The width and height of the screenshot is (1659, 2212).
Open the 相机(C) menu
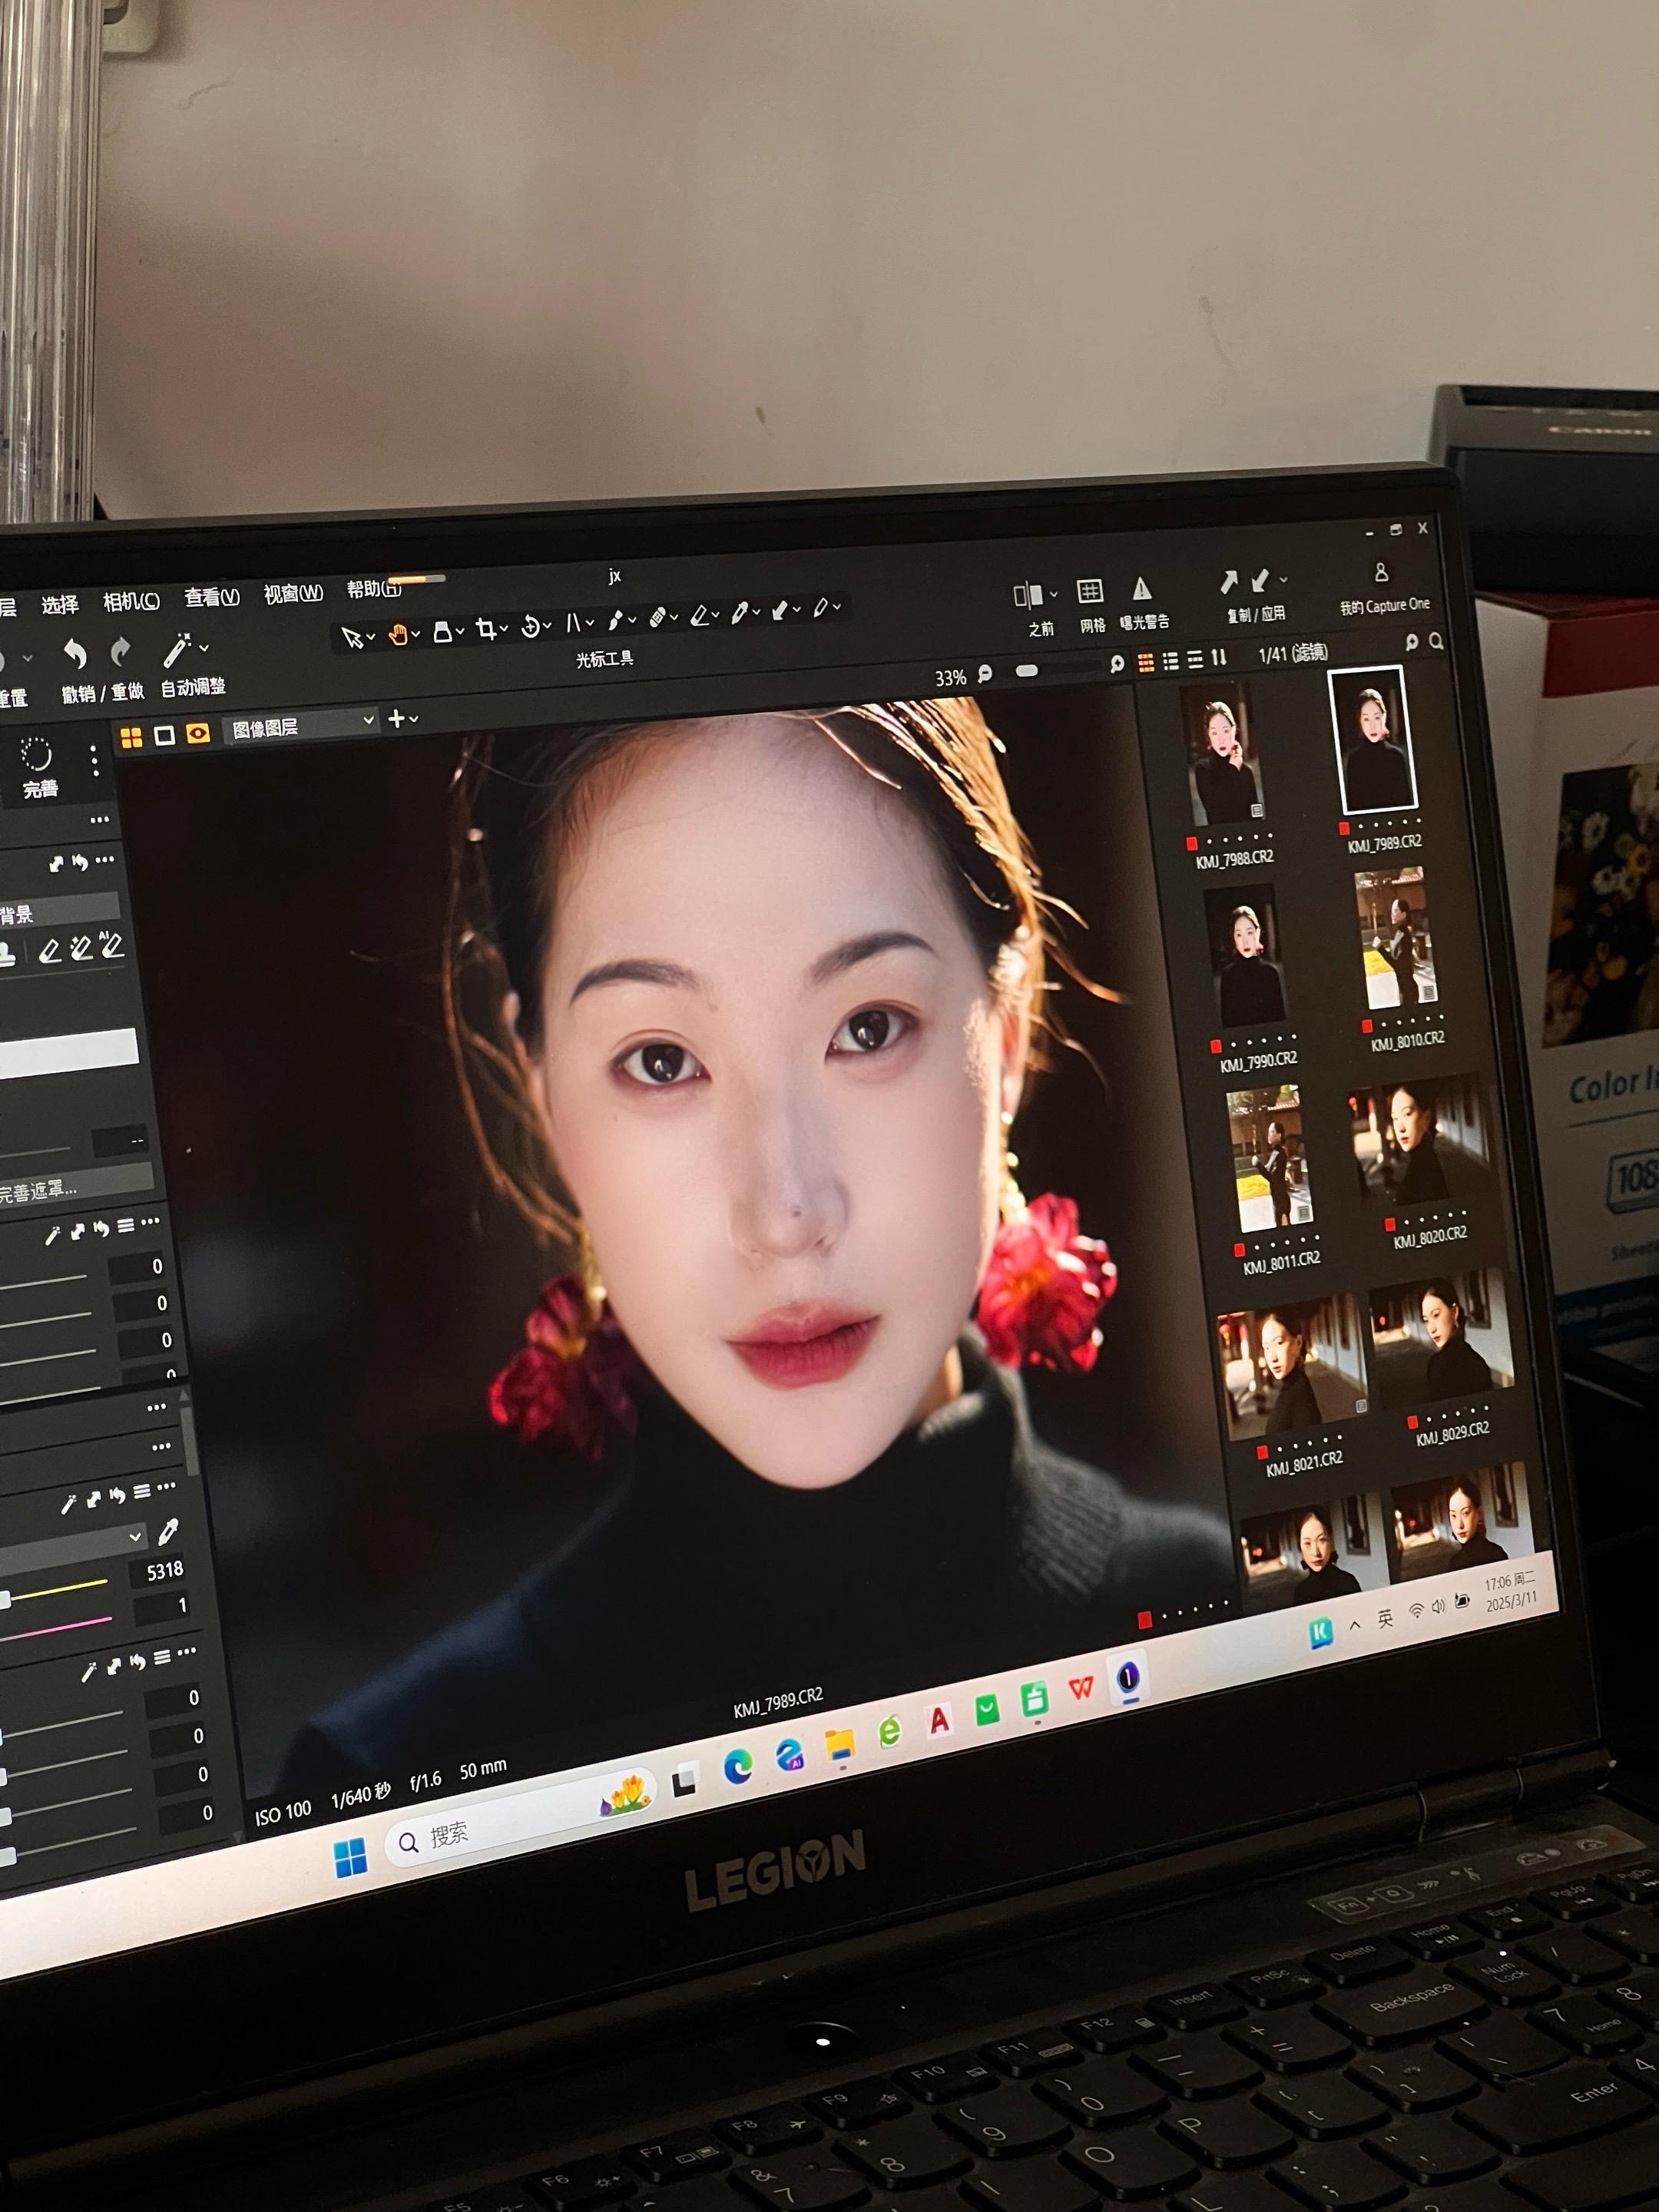(131, 601)
